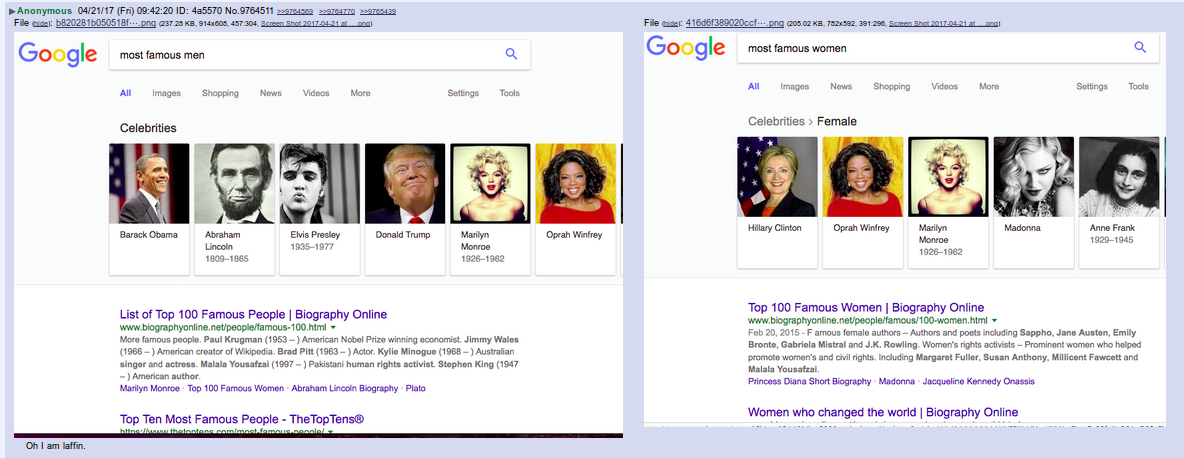Click the magnifier icon beside 'most famous women'
Viewport: 1184px width, 458px height.
click(x=1140, y=48)
